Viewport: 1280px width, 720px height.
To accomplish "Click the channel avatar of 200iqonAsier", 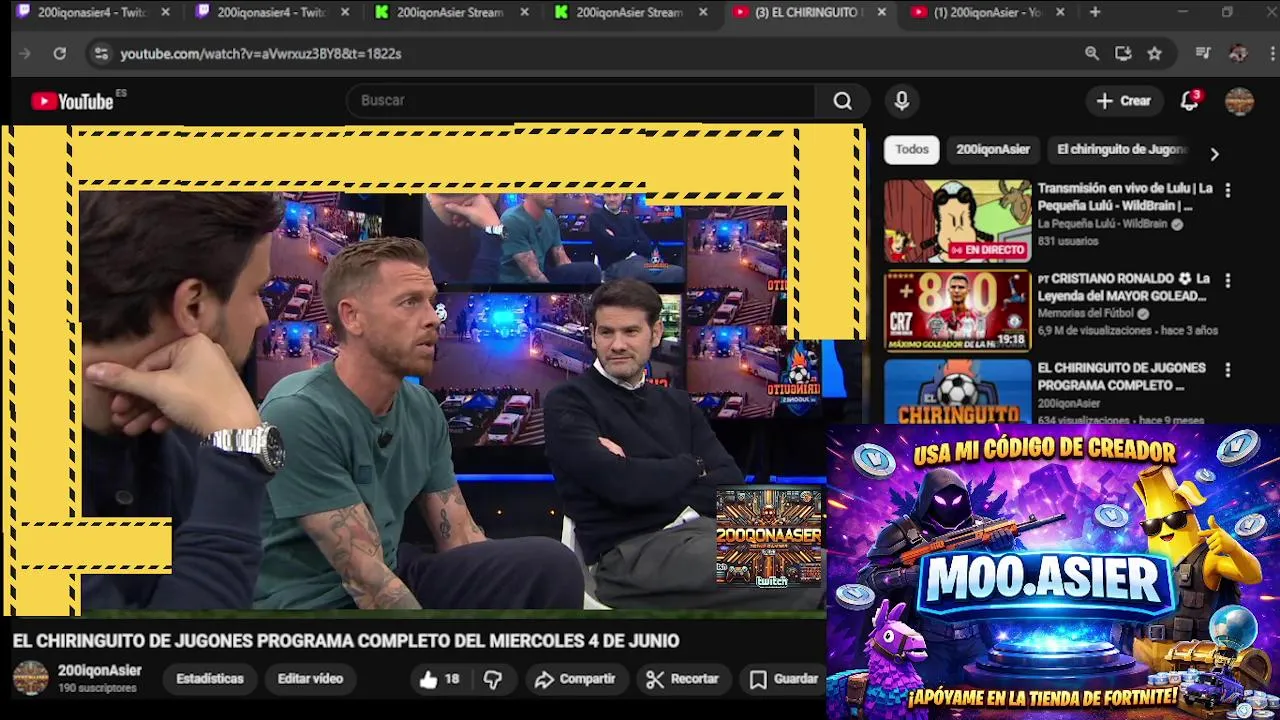I will [x=30, y=678].
